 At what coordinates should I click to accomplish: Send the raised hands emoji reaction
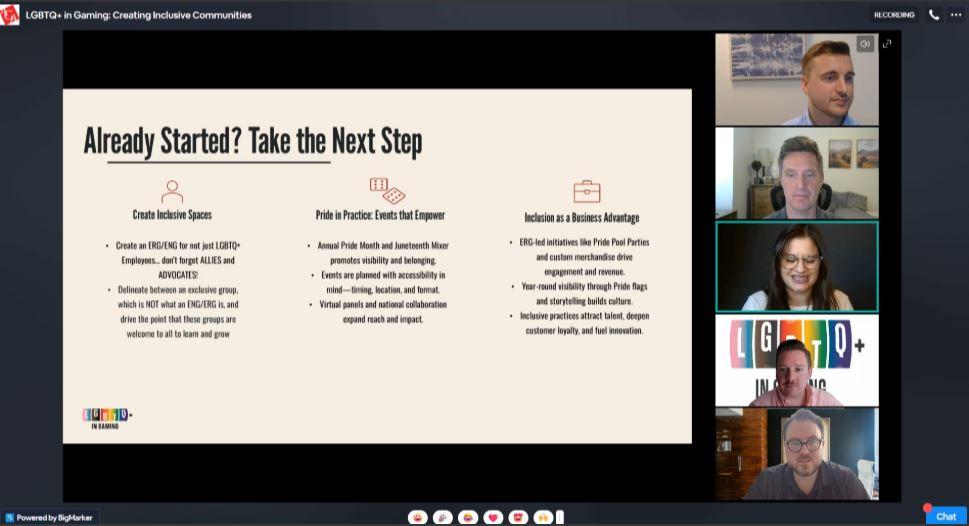click(x=543, y=517)
